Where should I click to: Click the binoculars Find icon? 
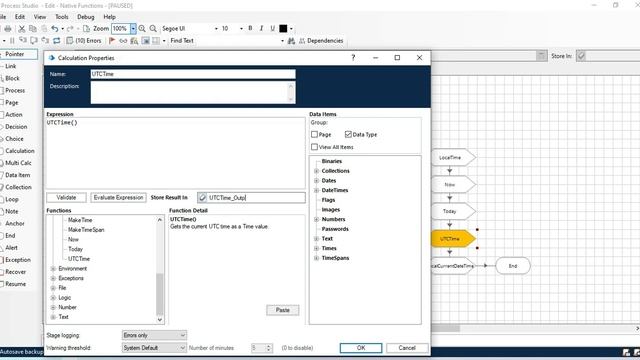click(291, 41)
